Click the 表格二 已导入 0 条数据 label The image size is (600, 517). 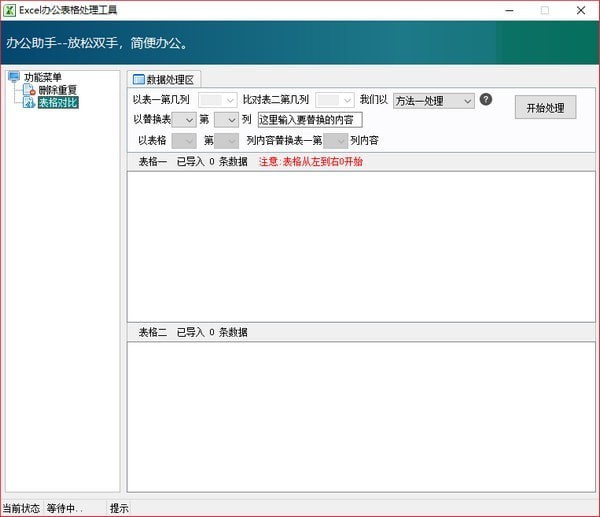[193, 332]
